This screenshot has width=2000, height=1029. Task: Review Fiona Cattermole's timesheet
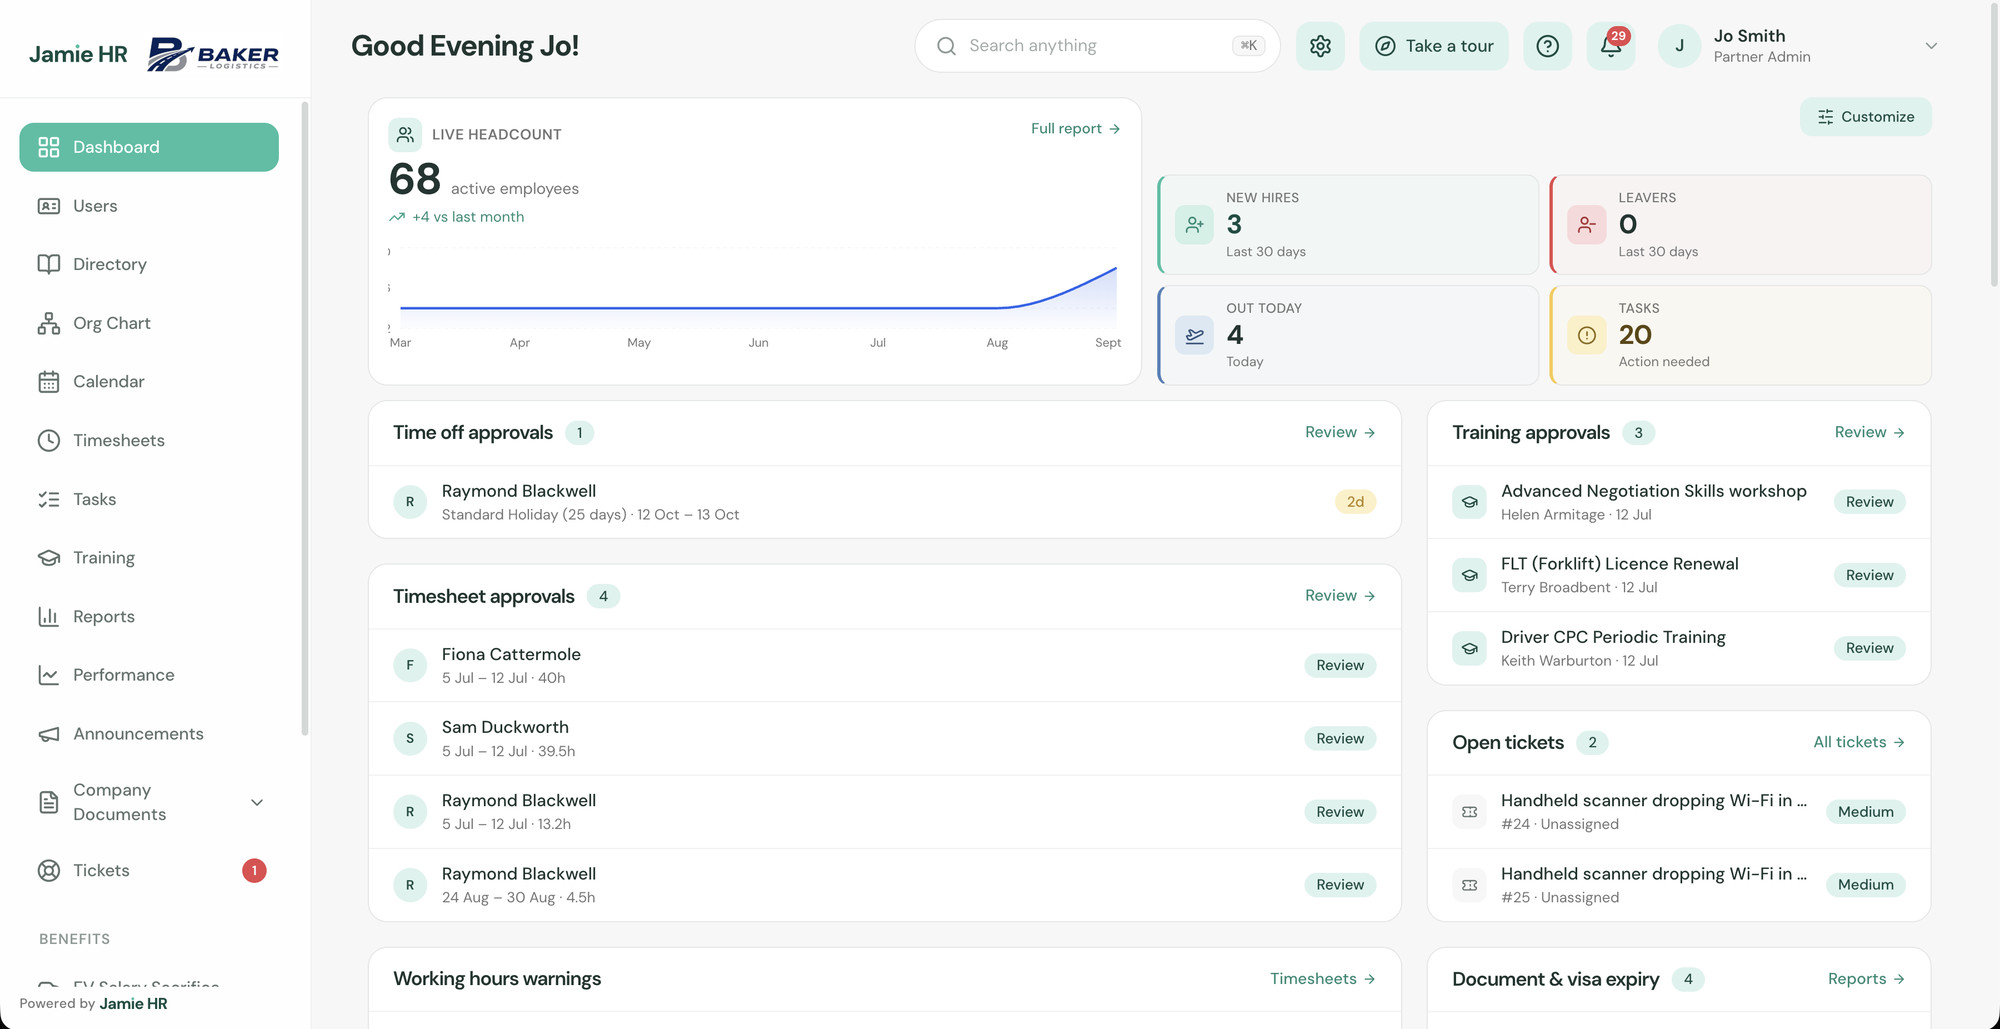tap(1340, 665)
